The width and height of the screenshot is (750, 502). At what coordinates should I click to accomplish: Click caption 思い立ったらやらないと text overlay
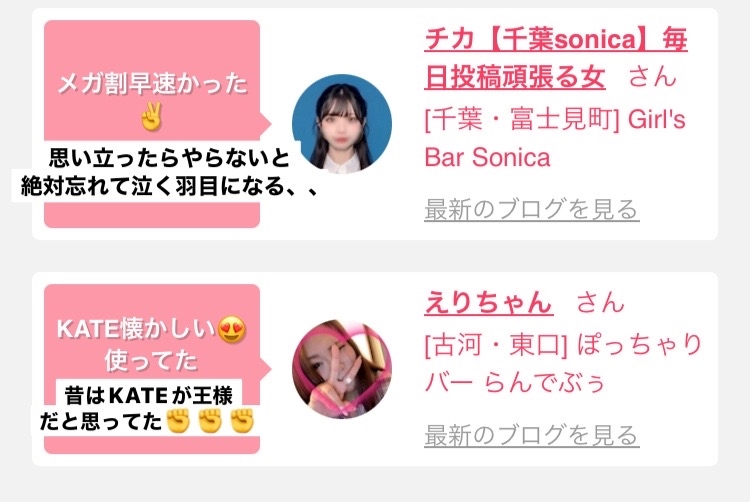(169, 158)
